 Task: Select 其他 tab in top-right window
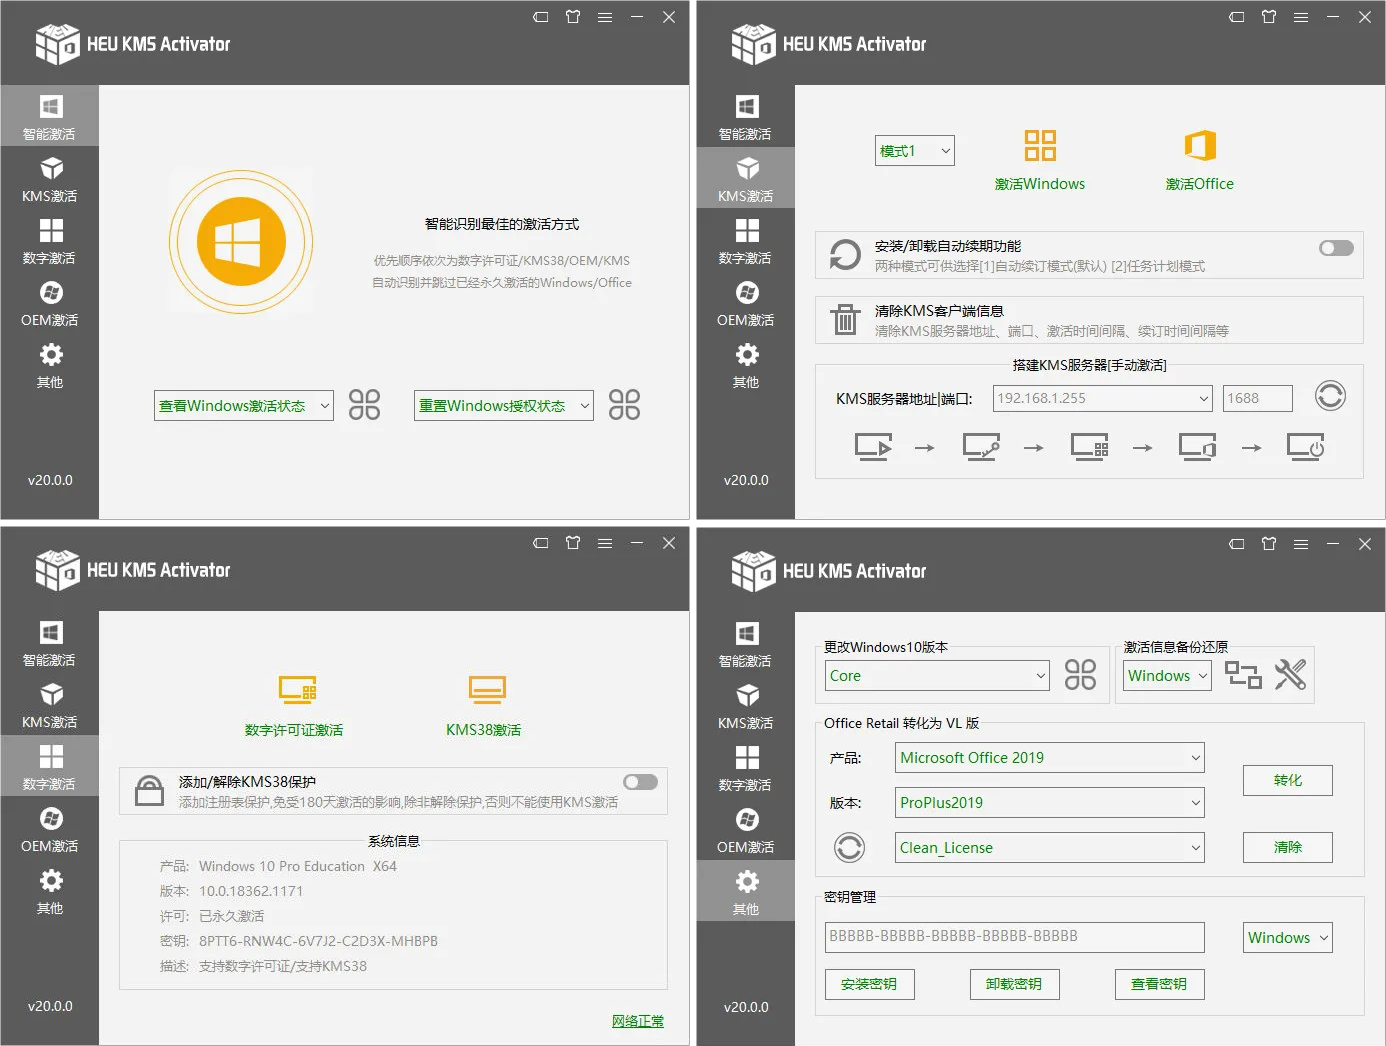point(746,364)
